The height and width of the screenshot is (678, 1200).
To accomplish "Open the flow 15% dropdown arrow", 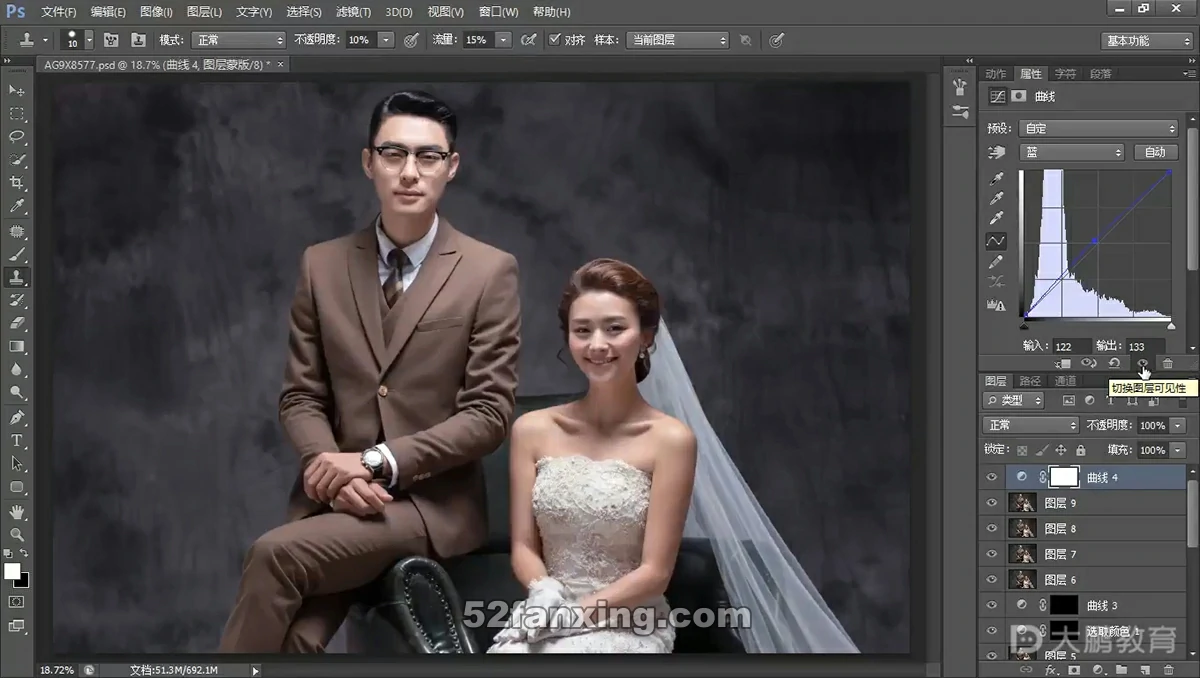I will pyautogui.click(x=503, y=40).
